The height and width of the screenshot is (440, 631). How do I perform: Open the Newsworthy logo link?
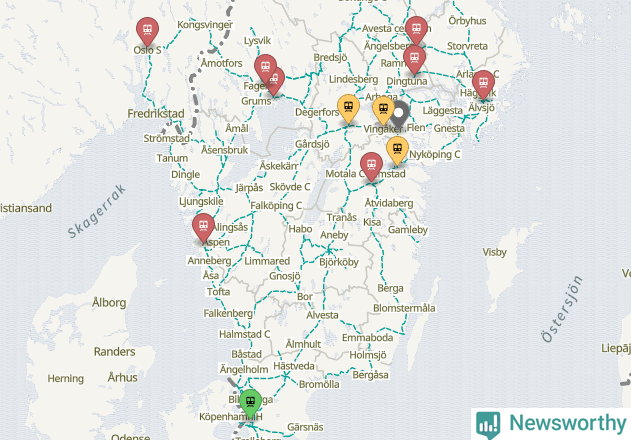[551, 424]
